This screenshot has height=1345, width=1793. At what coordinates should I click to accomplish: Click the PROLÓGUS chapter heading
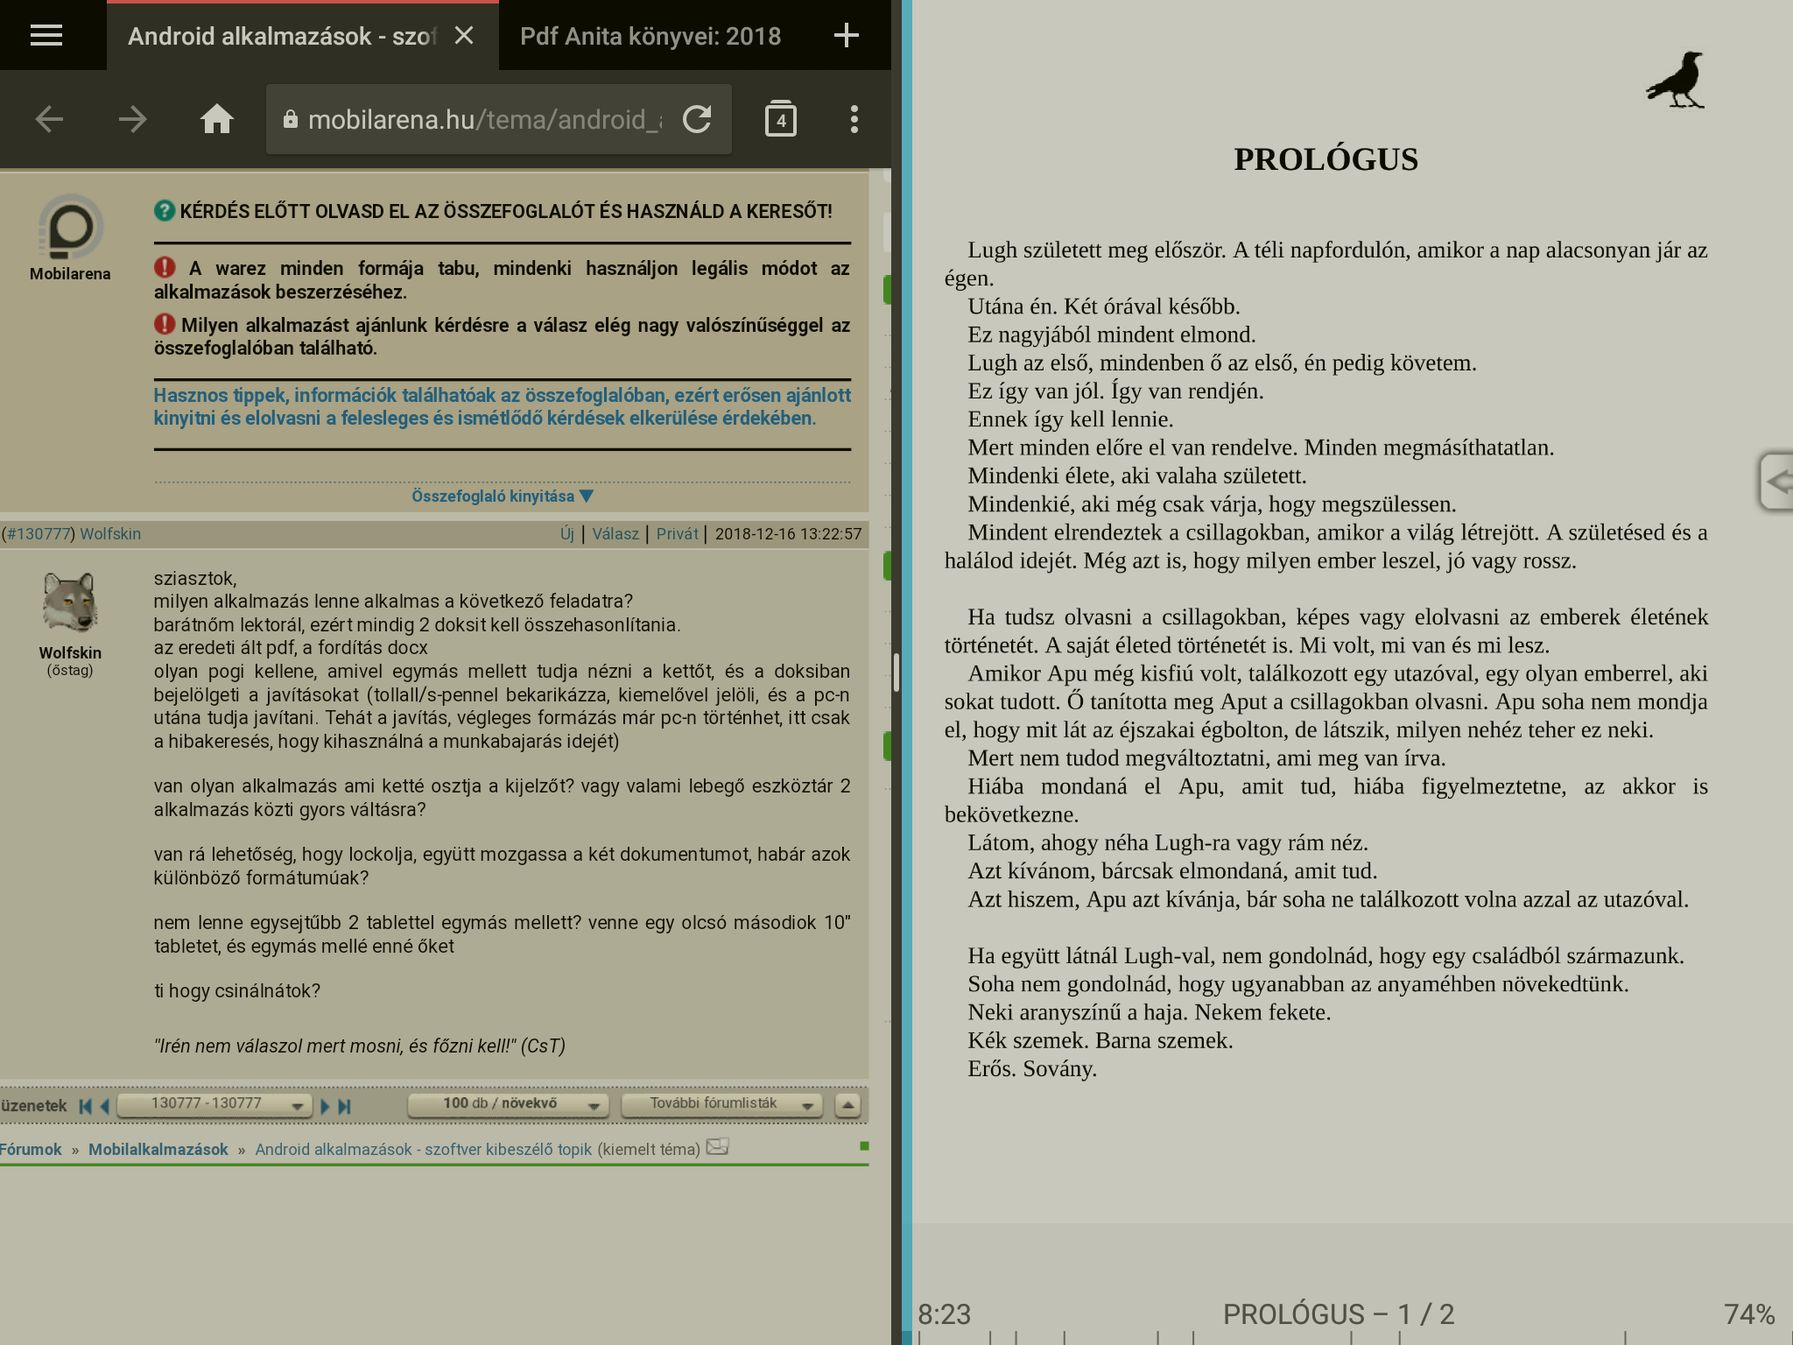[x=1326, y=159]
